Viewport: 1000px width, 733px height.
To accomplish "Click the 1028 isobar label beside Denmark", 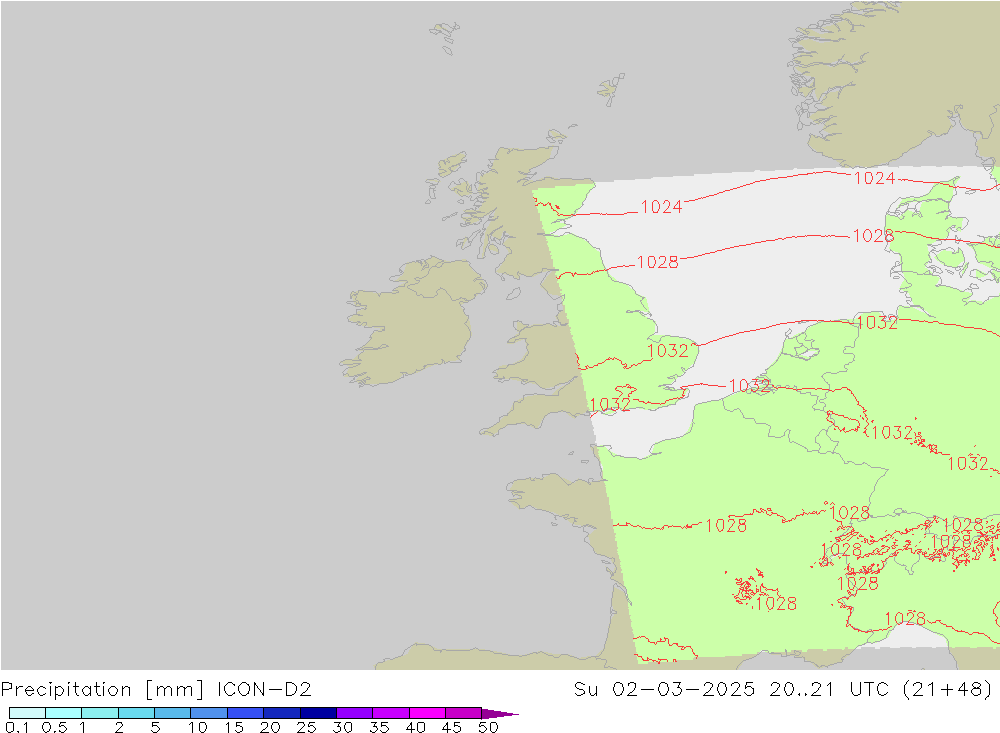I will coord(873,235).
